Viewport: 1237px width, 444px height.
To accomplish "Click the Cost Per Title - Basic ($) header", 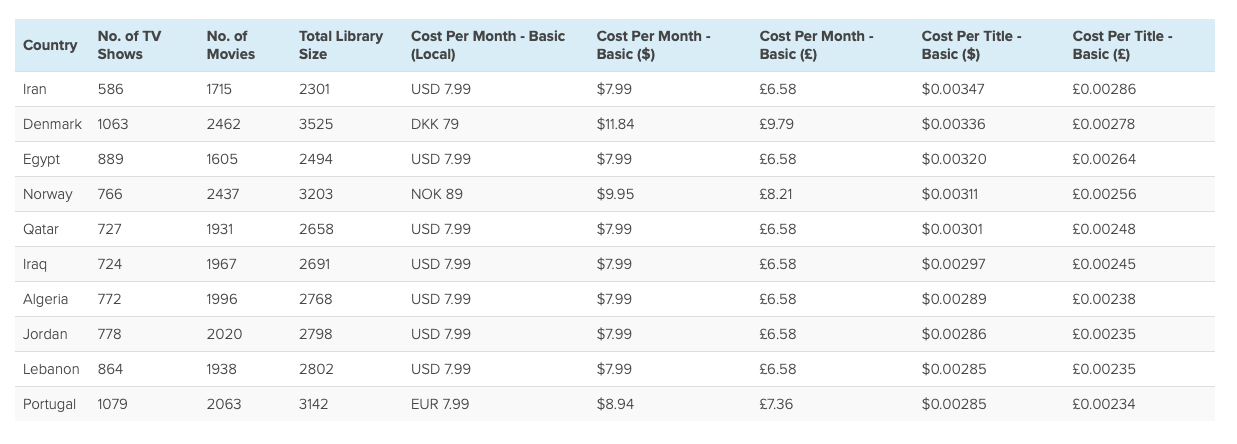I will (972, 45).
